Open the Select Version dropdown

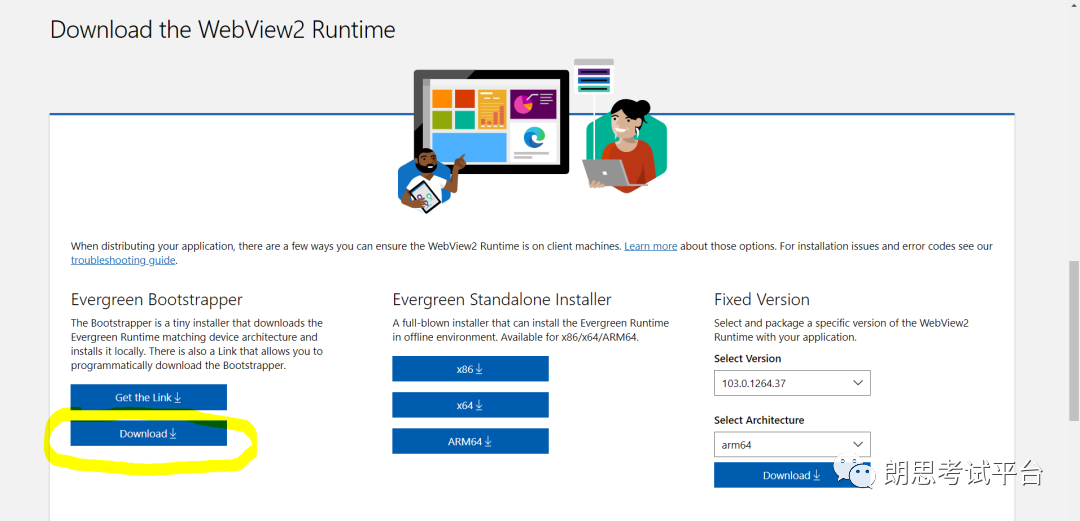click(792, 383)
